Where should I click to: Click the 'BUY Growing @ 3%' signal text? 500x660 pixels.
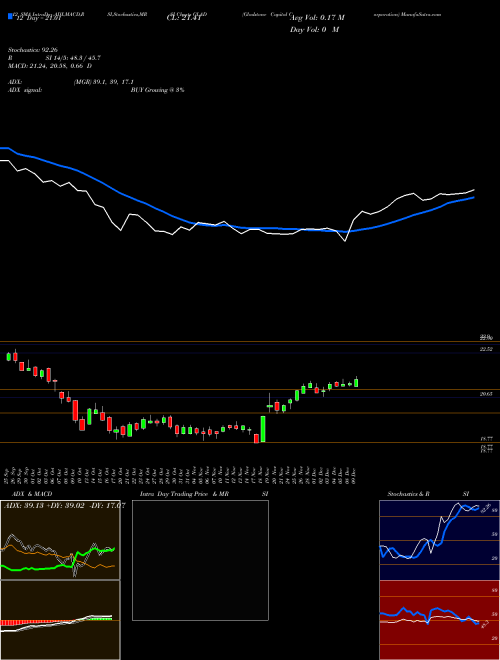(157, 90)
